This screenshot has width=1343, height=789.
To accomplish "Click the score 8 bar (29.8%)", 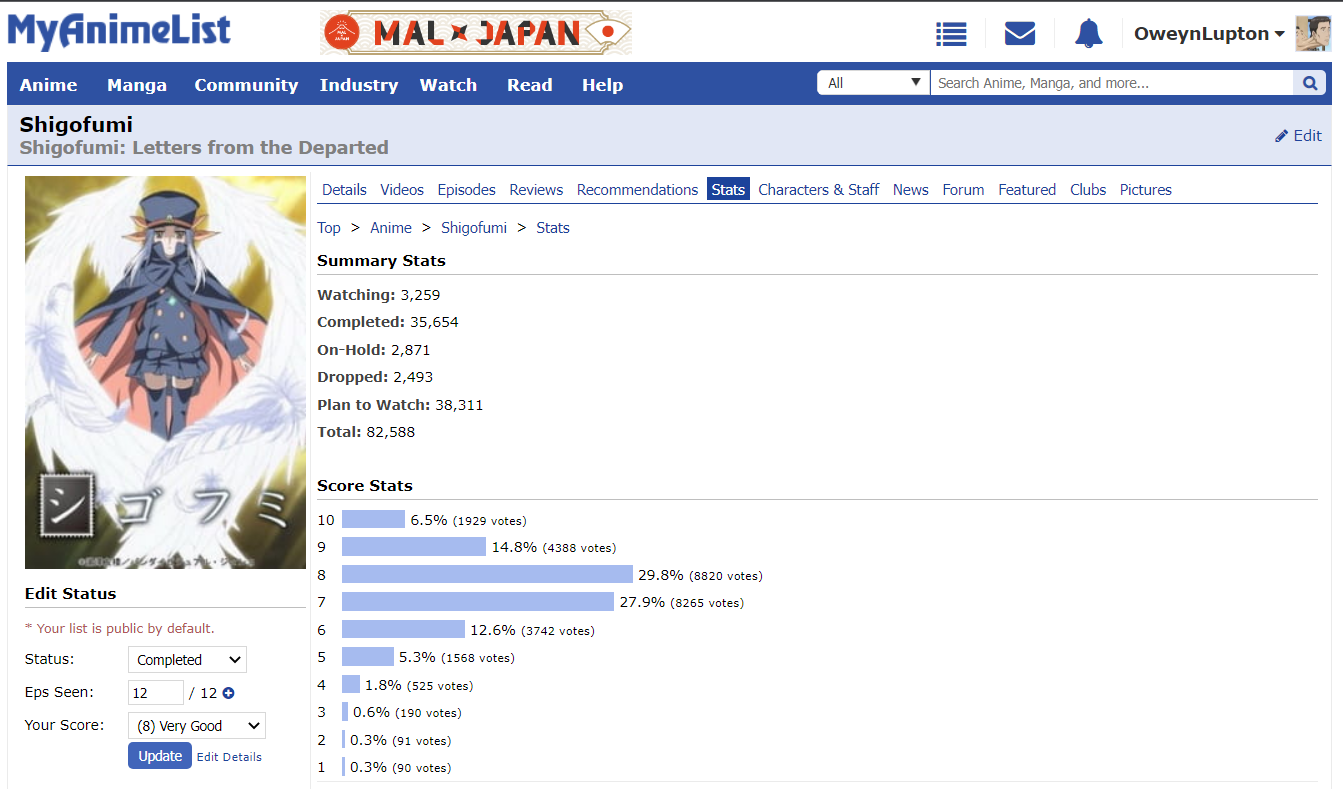I will coord(487,574).
